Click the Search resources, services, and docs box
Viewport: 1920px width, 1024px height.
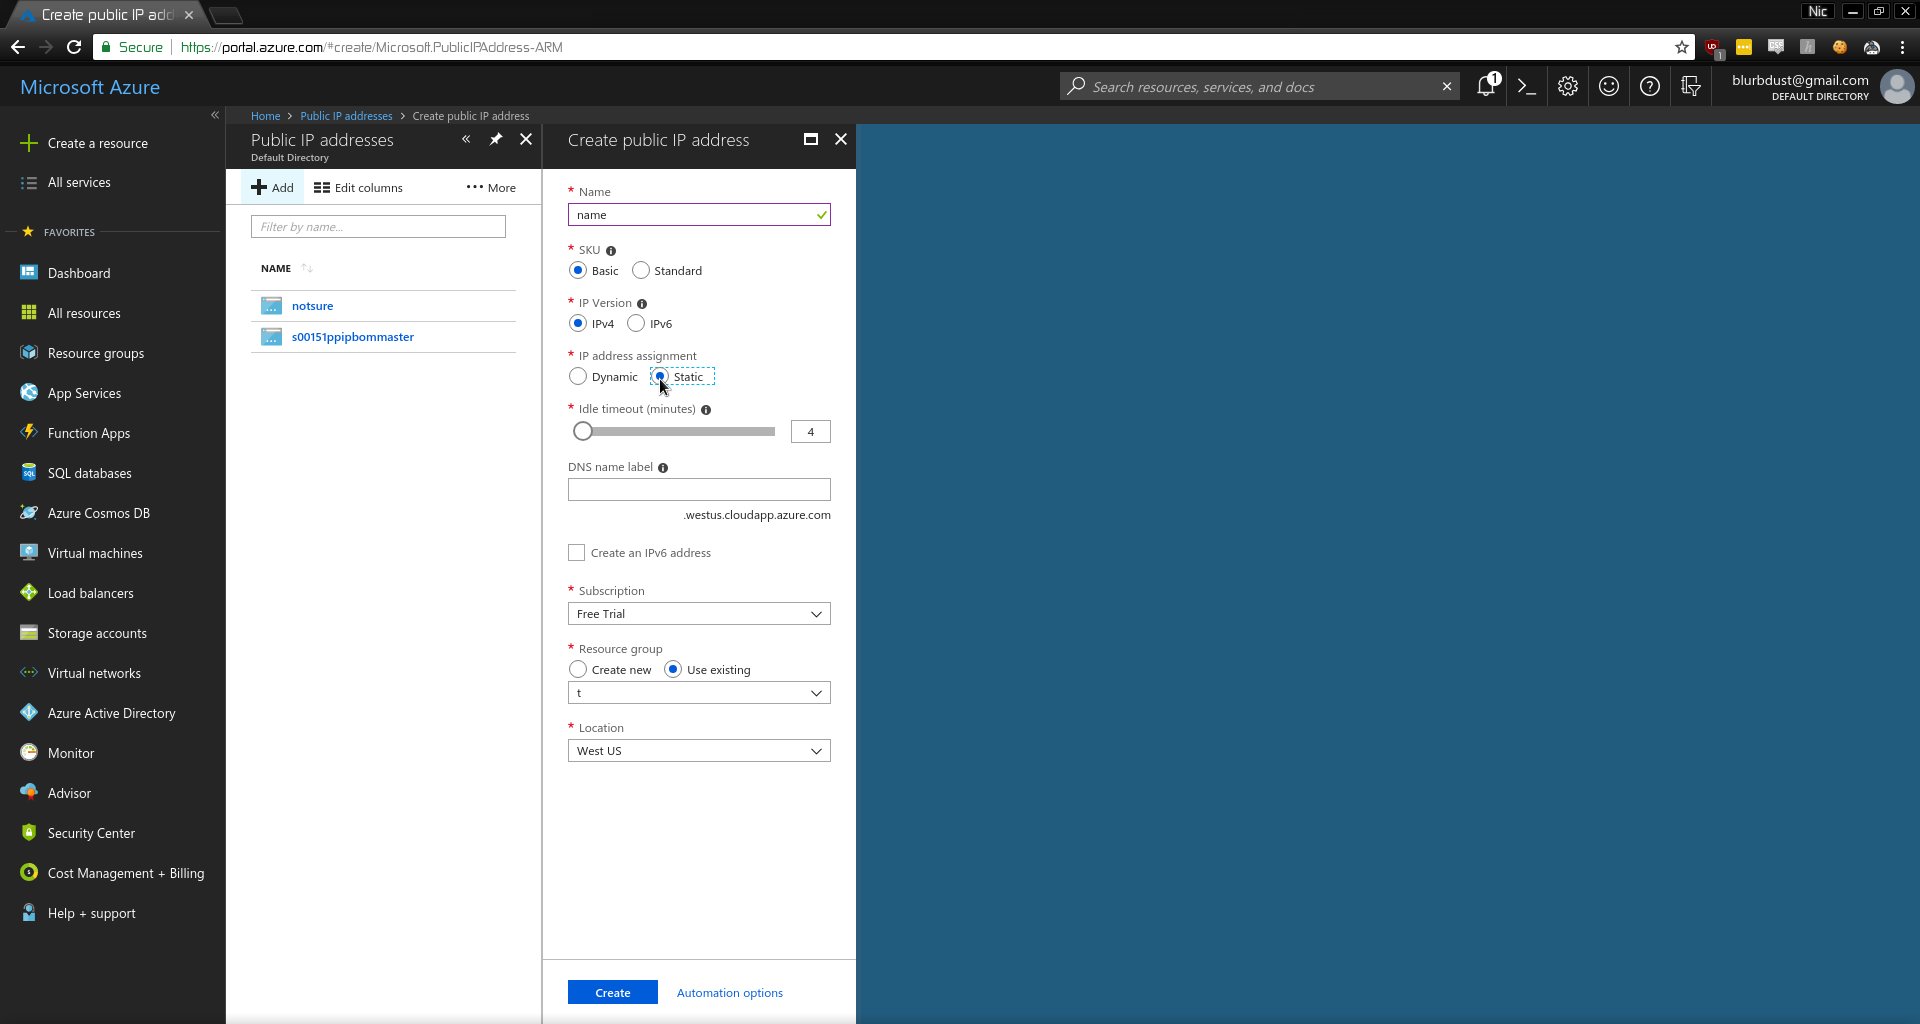(1260, 87)
